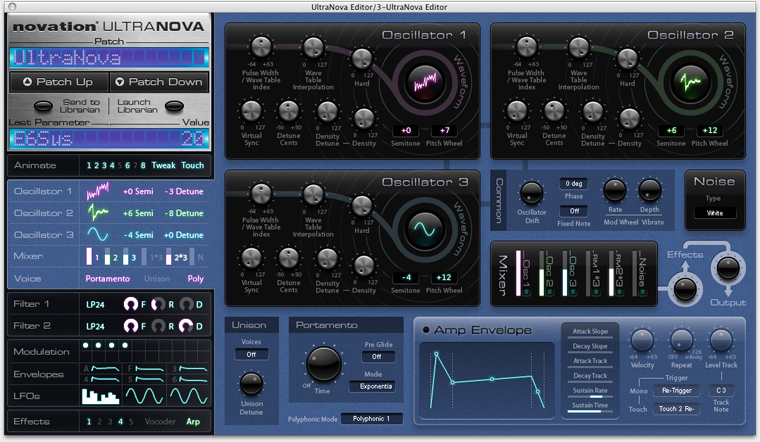Click Launch Librarian oval button
Screen dimensions: 760x442
[x=174, y=106]
